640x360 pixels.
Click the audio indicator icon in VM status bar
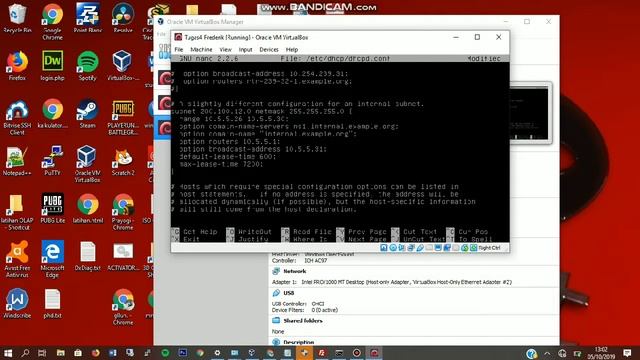tap(401, 248)
